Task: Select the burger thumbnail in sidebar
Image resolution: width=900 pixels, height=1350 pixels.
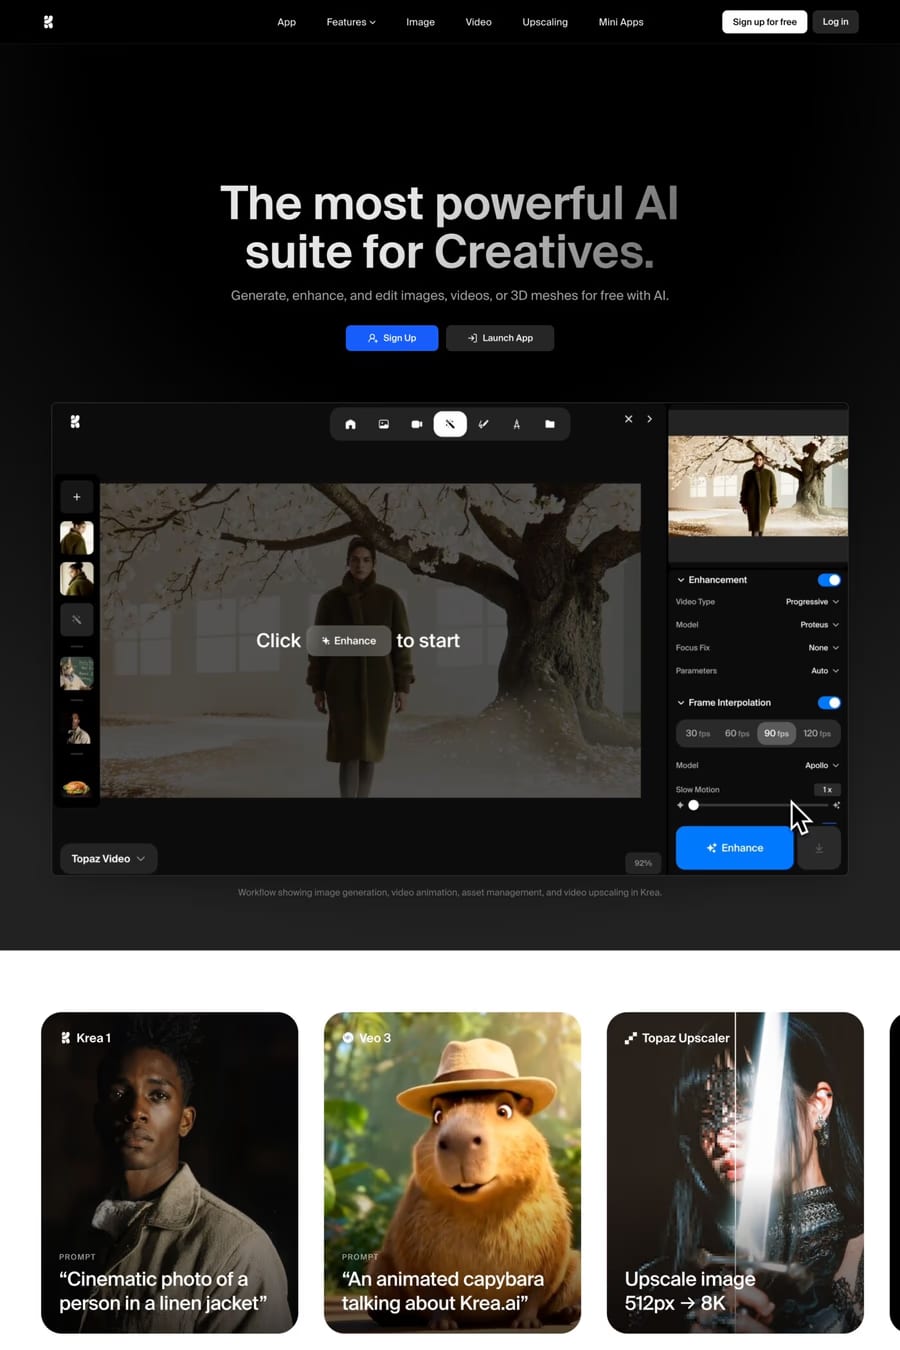Action: [x=77, y=787]
